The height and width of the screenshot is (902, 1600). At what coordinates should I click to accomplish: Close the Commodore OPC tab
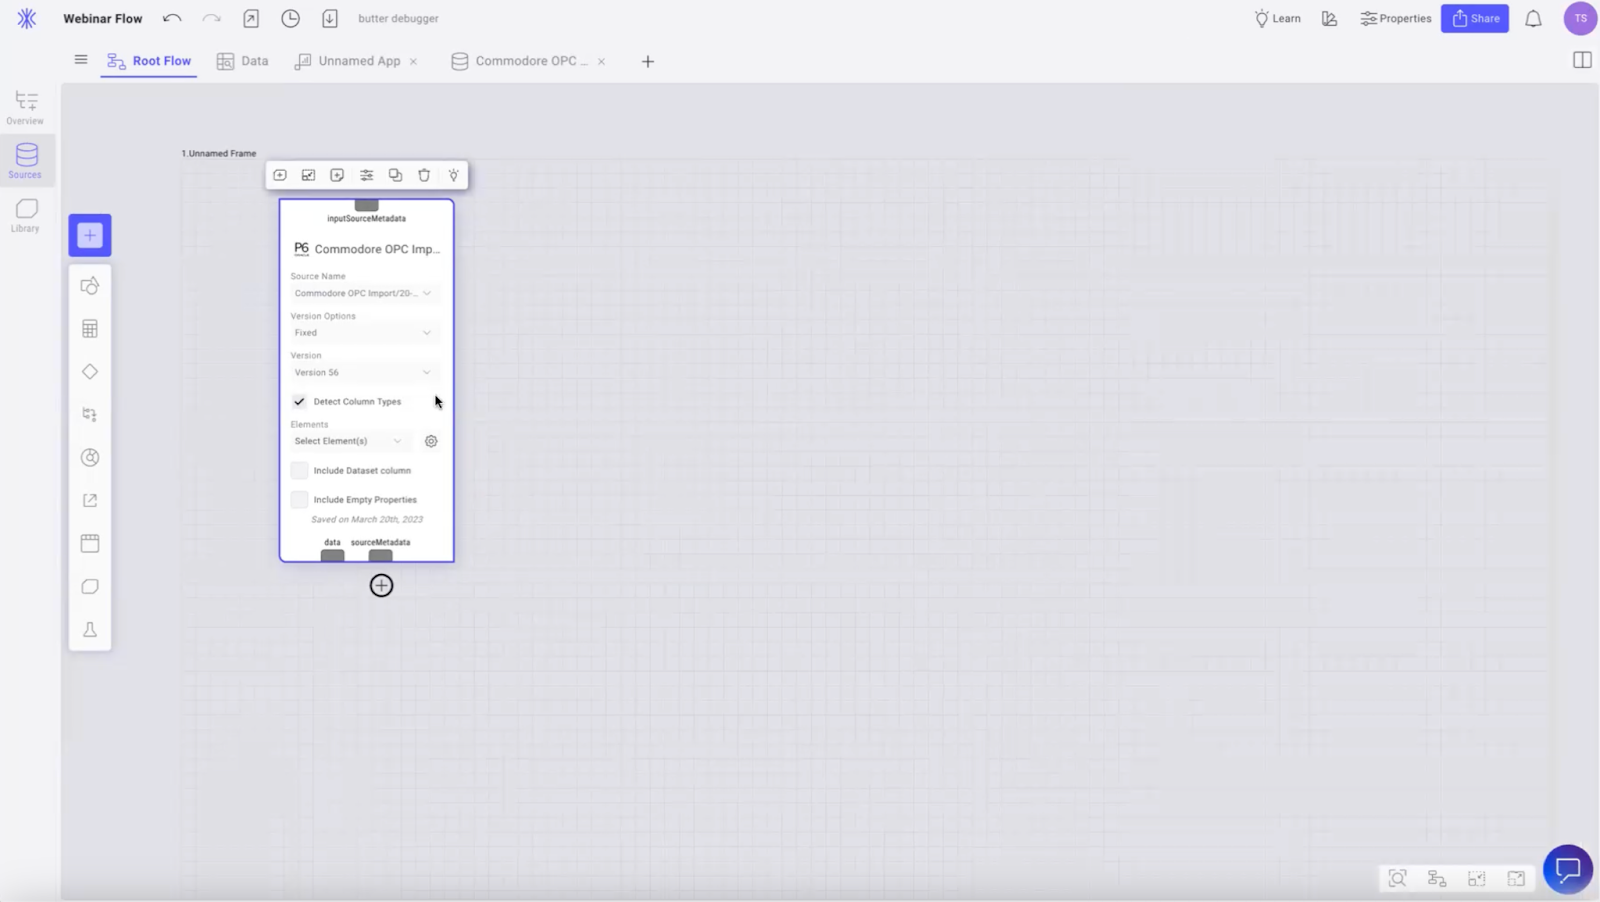pyautogui.click(x=601, y=61)
